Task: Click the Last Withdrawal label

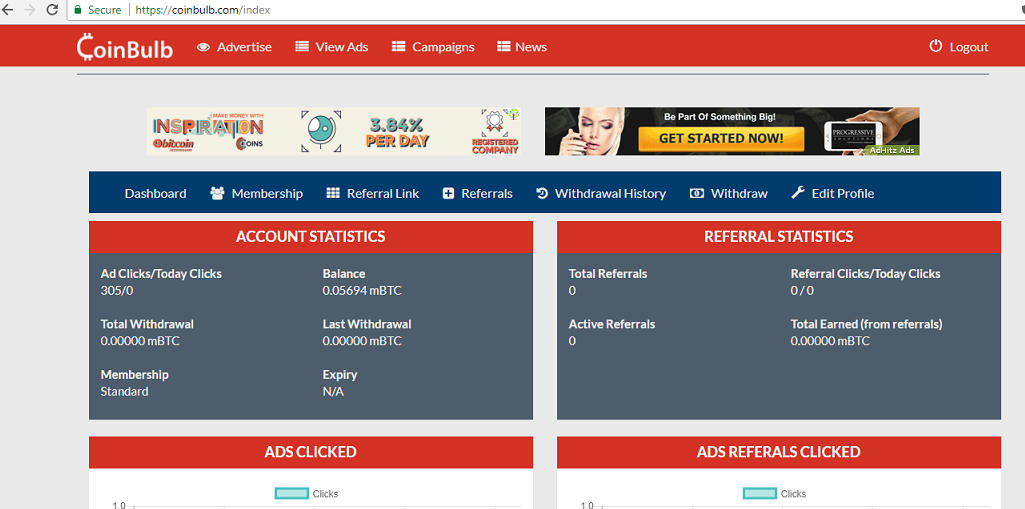Action: click(x=367, y=324)
